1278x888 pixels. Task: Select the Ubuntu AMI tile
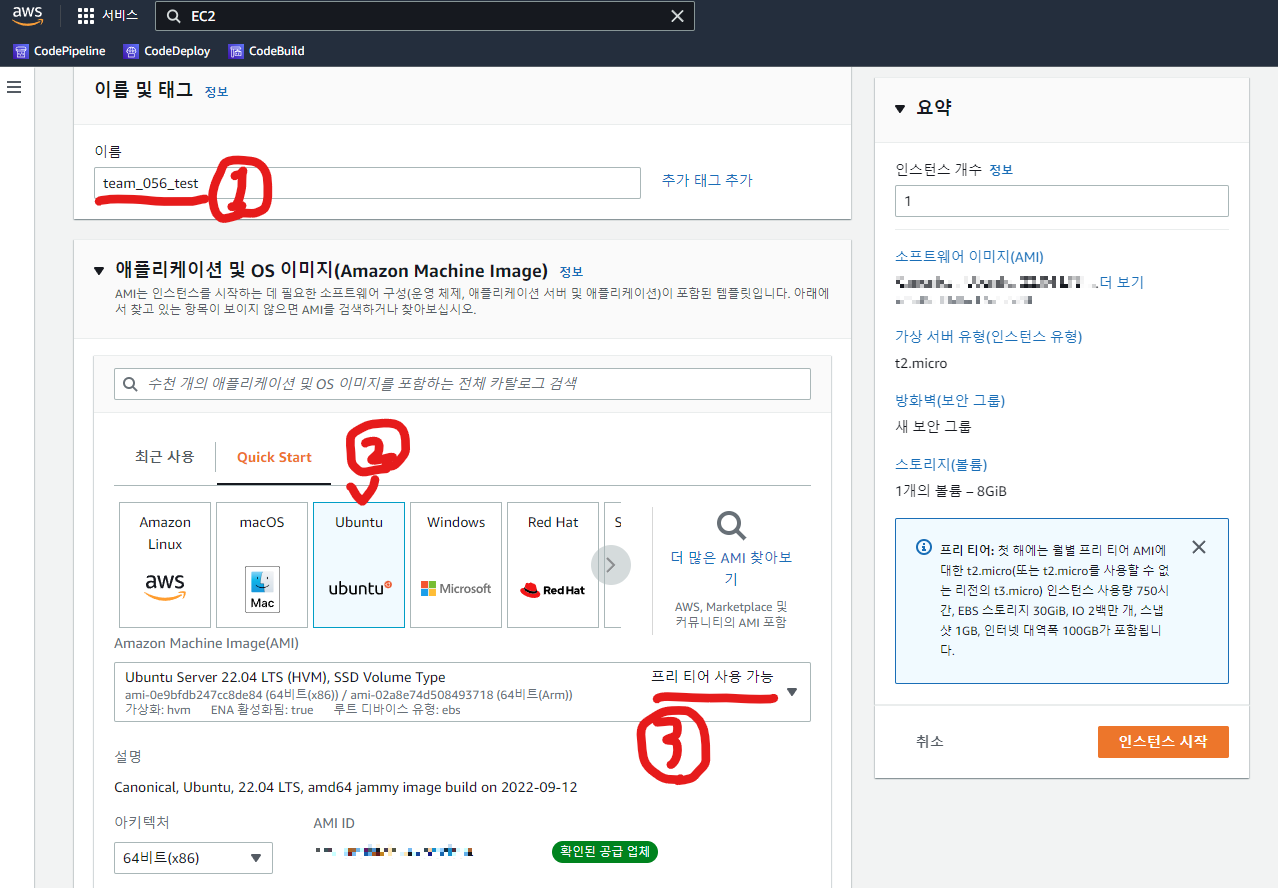359,564
